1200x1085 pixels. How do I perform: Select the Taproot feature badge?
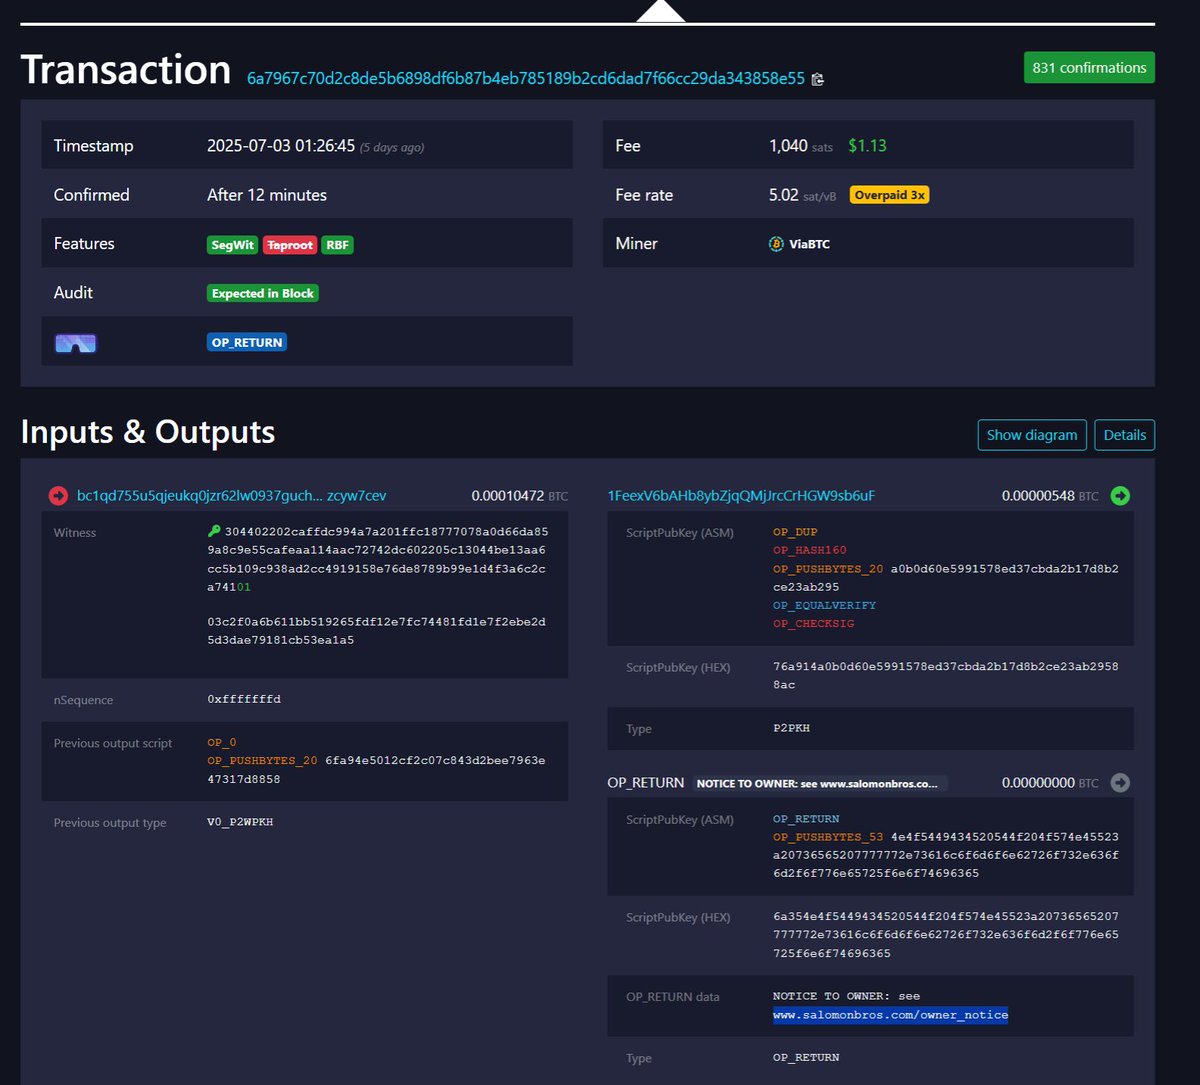click(x=289, y=243)
